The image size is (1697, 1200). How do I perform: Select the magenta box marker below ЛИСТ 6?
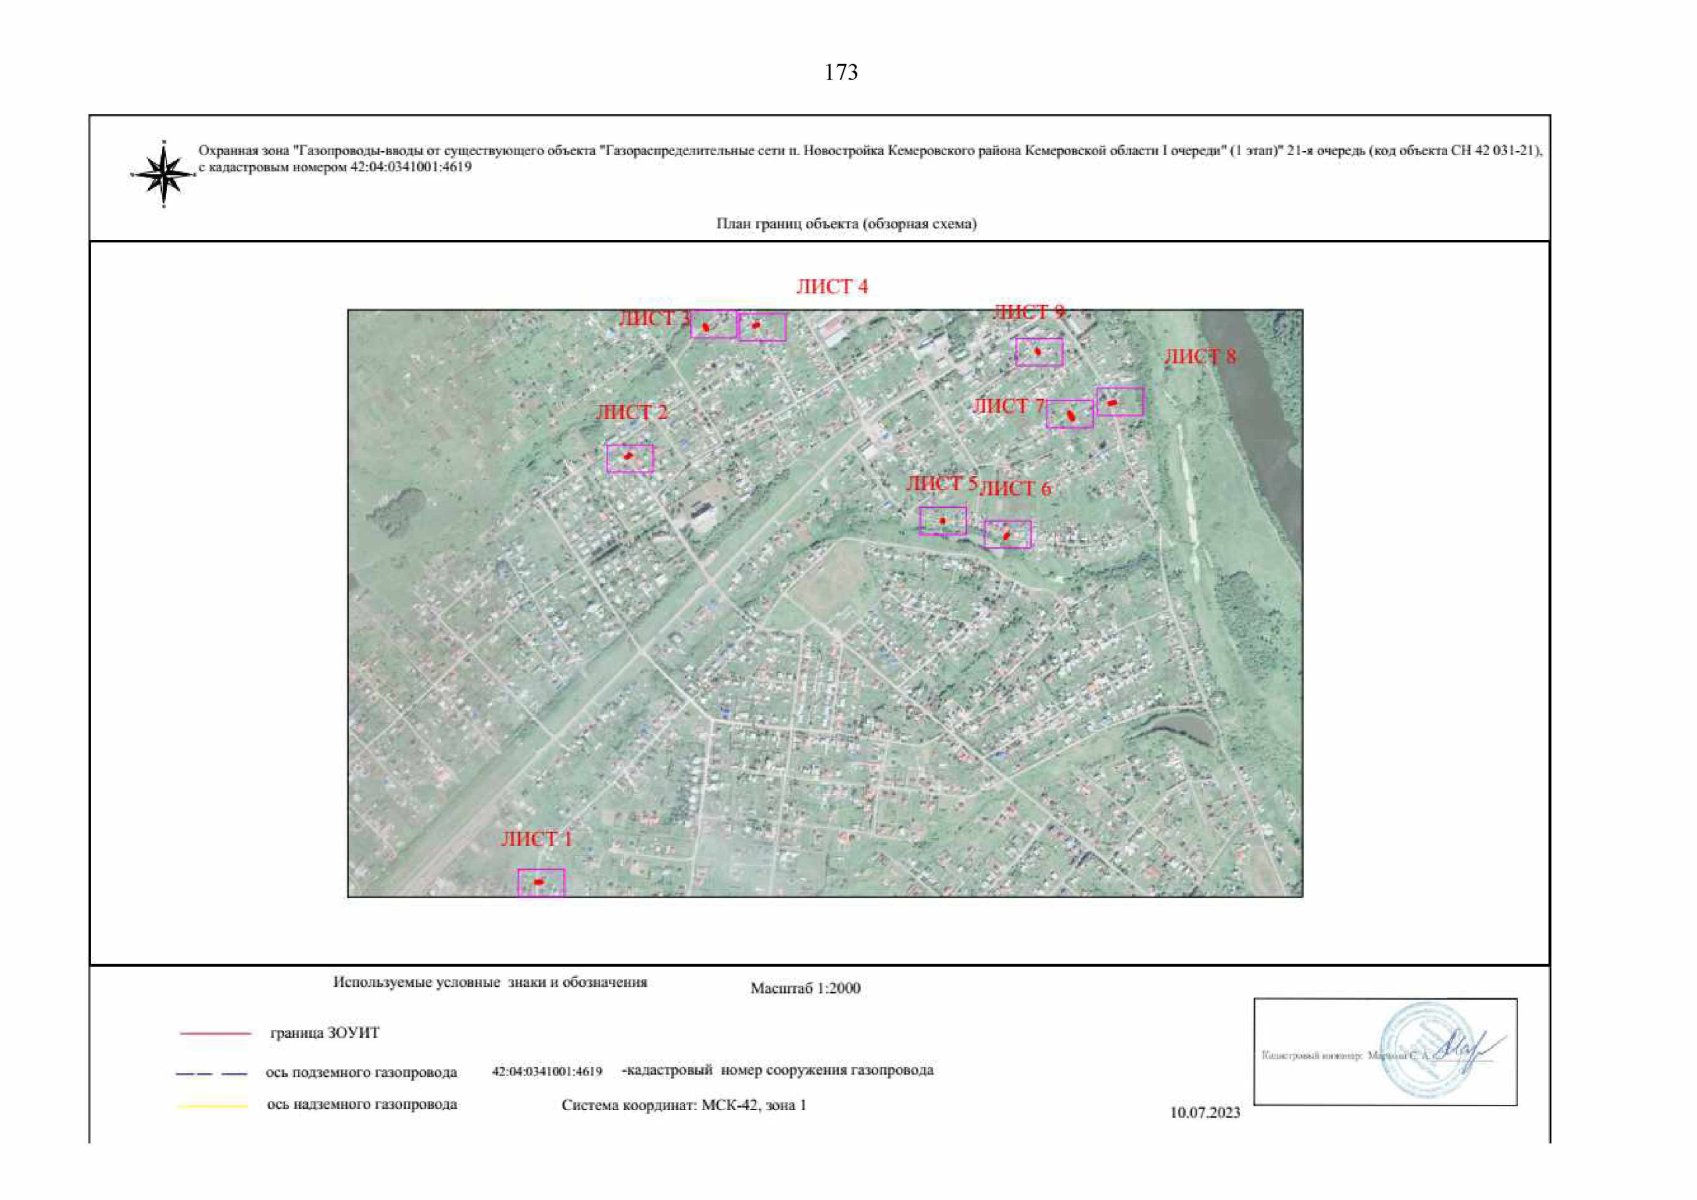point(1007,535)
